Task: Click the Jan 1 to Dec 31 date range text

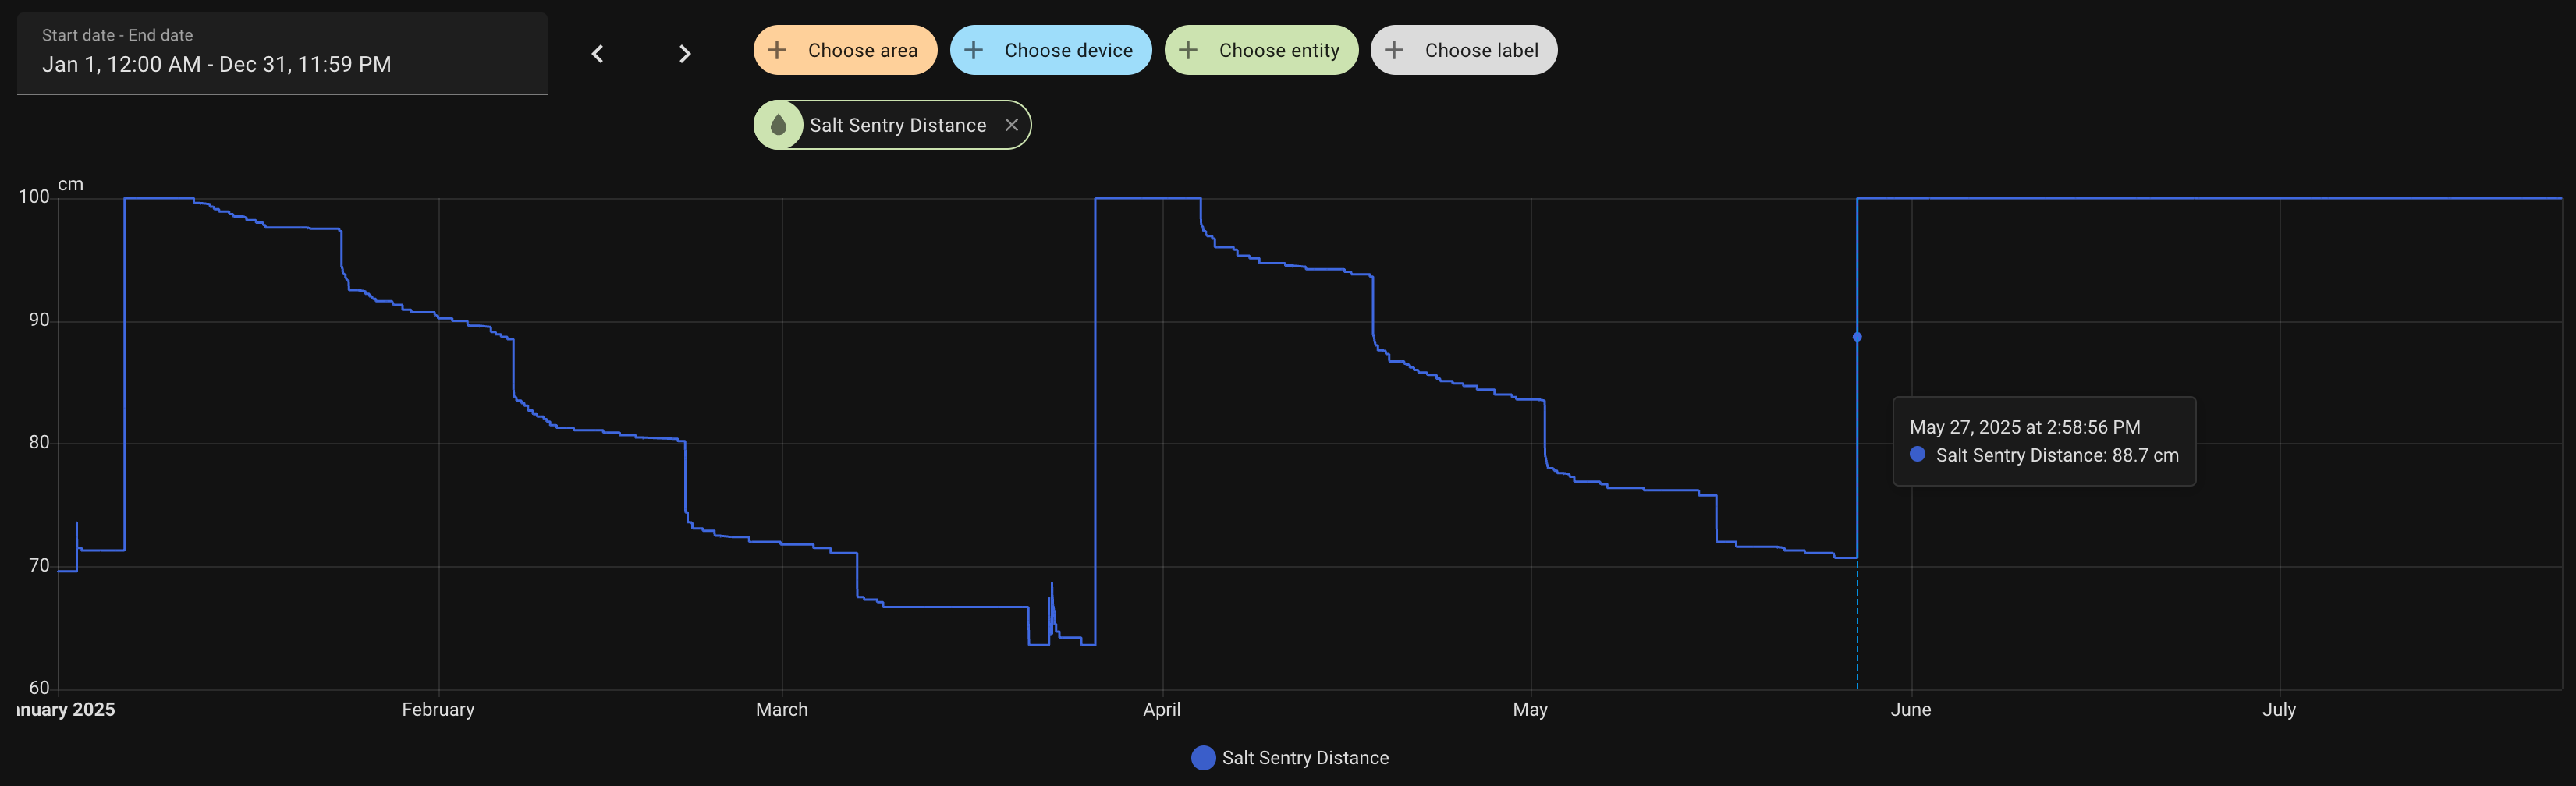Action: tap(217, 64)
